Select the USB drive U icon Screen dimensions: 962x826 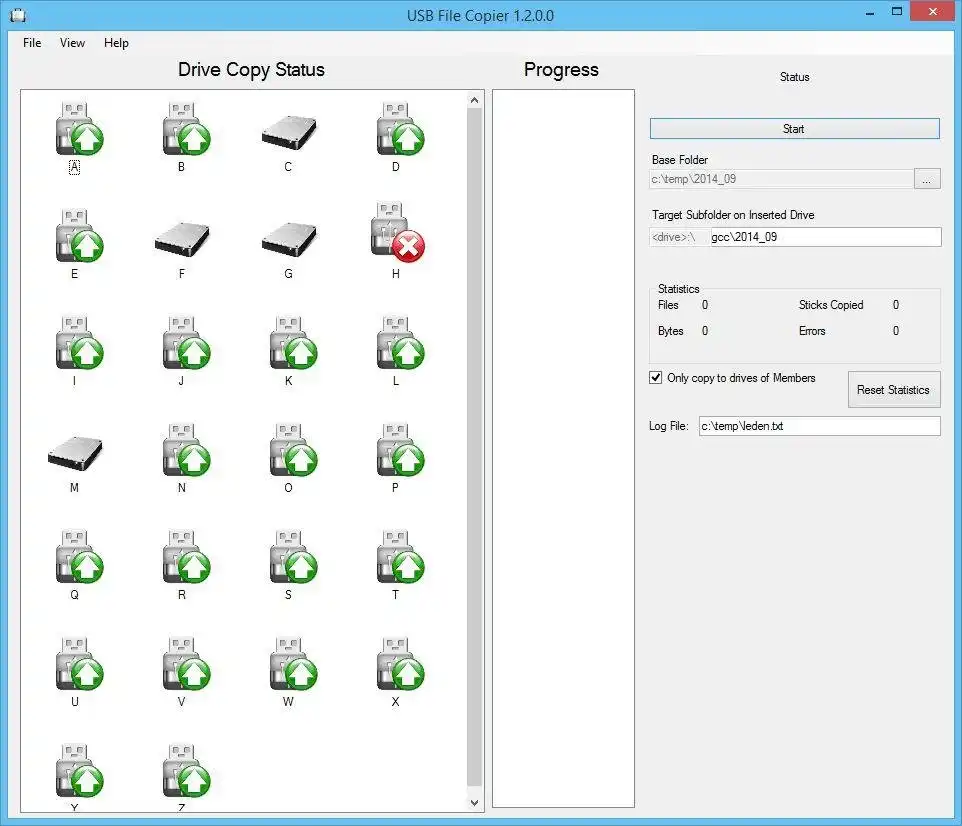click(79, 663)
